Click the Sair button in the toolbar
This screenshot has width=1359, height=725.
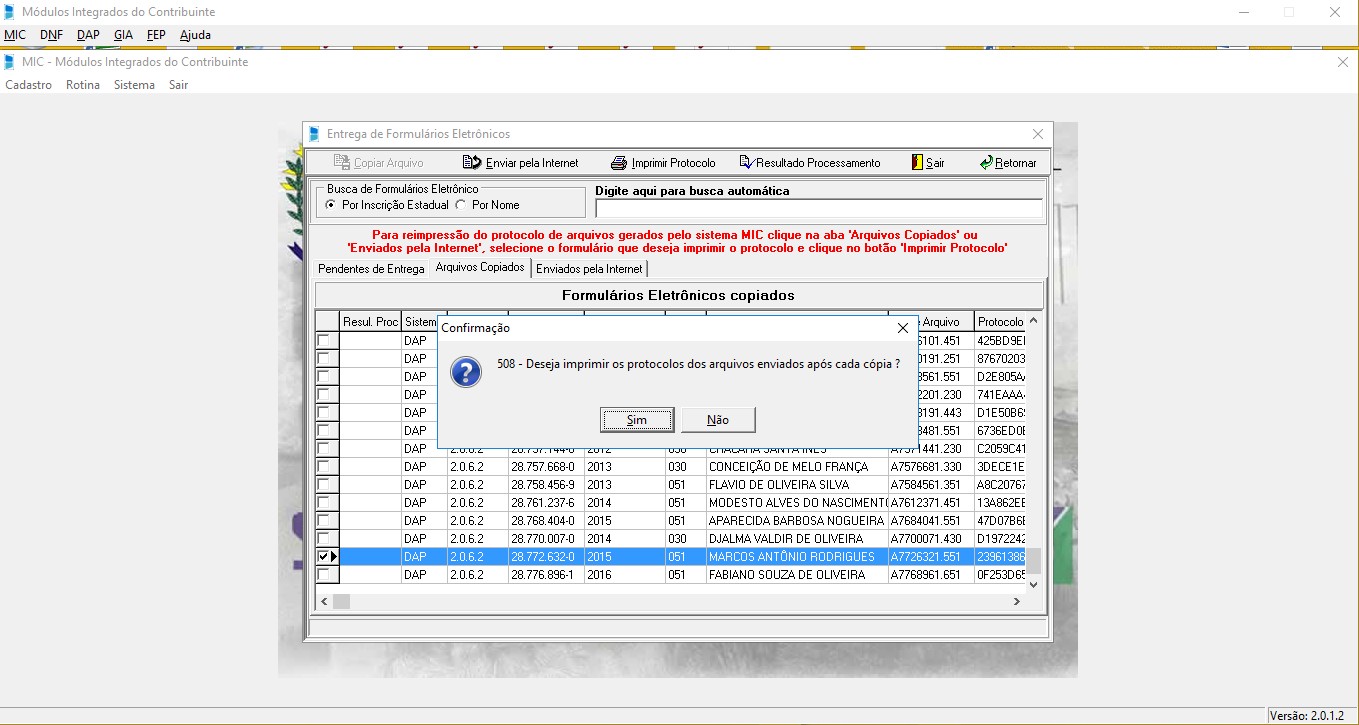point(928,163)
